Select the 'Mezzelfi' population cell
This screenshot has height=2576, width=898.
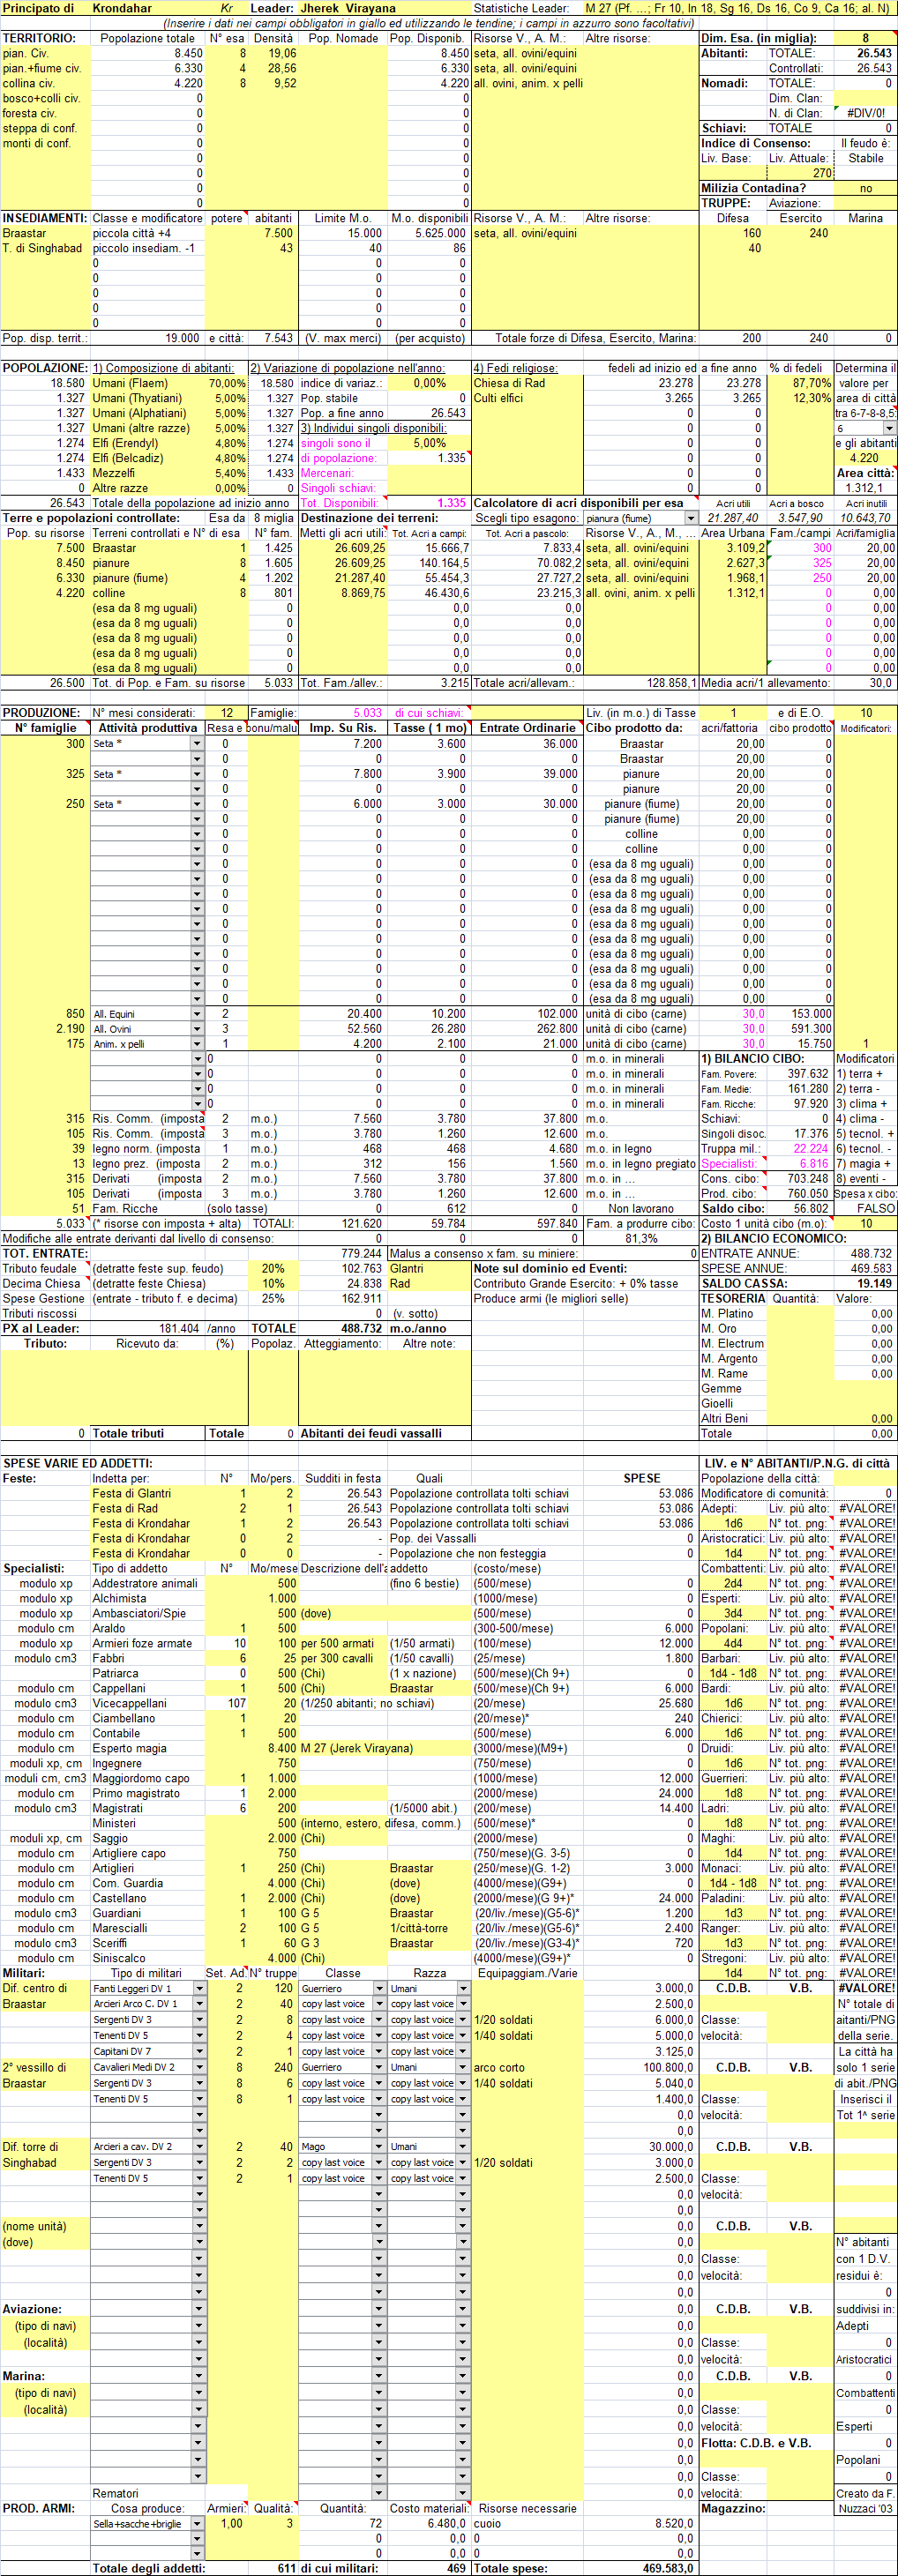click(x=148, y=473)
